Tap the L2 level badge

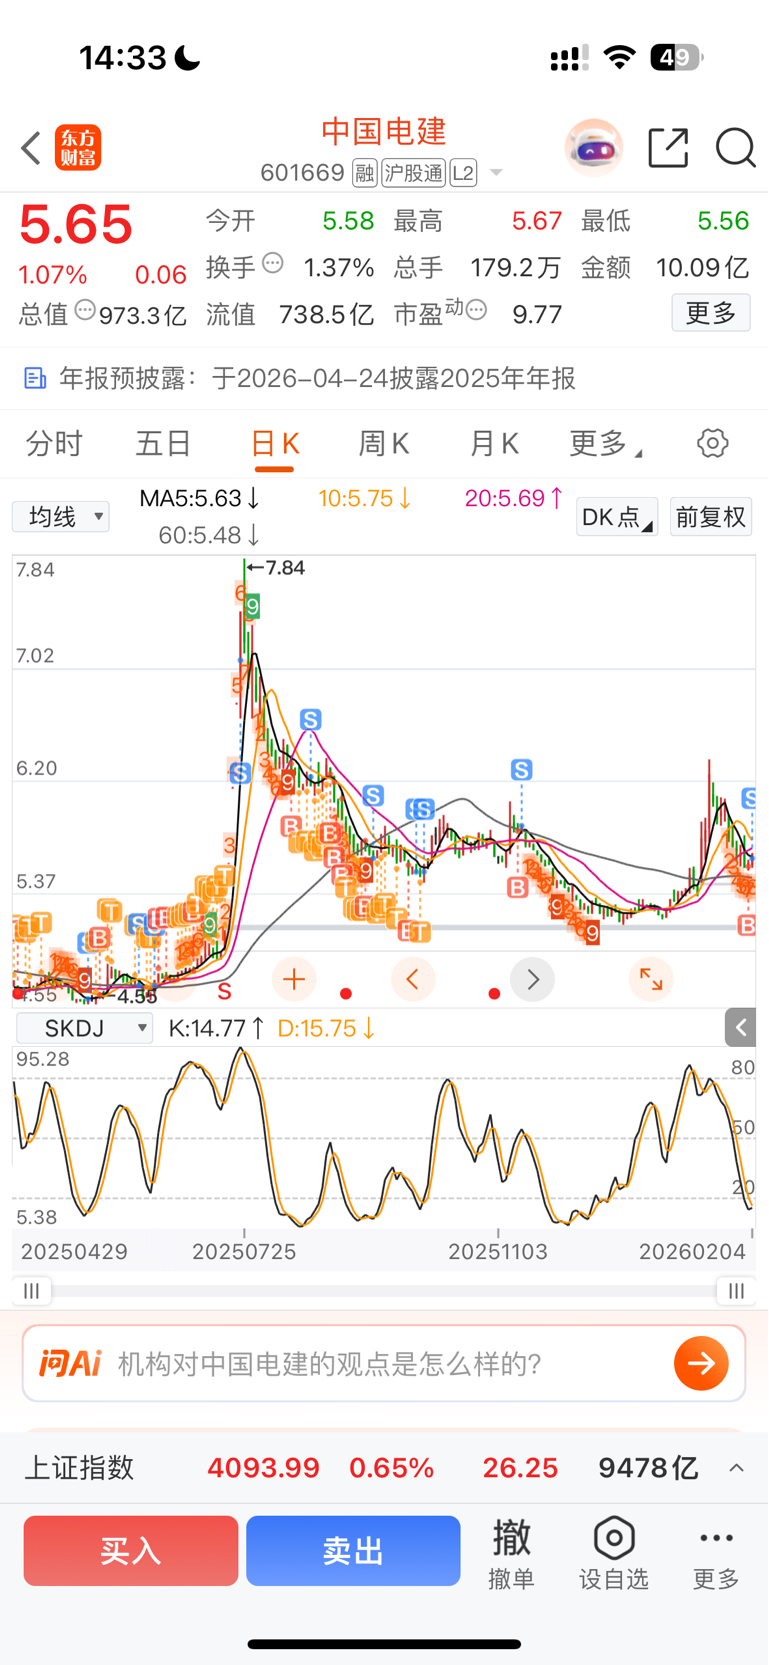(x=463, y=173)
